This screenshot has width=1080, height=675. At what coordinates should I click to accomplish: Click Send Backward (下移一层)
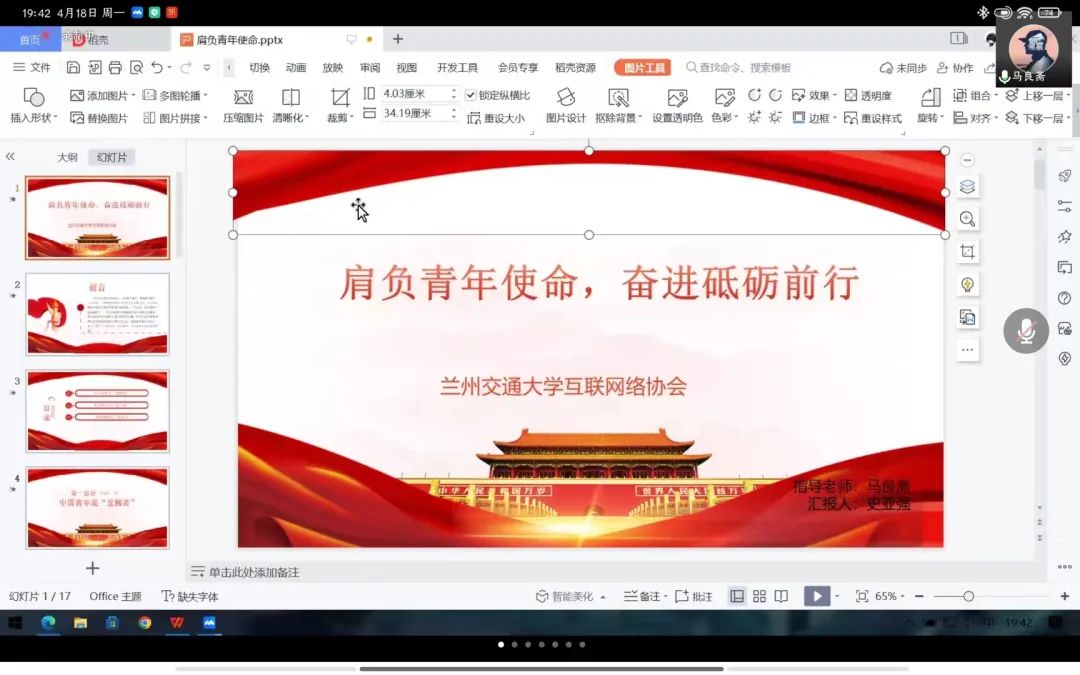click(1037, 118)
